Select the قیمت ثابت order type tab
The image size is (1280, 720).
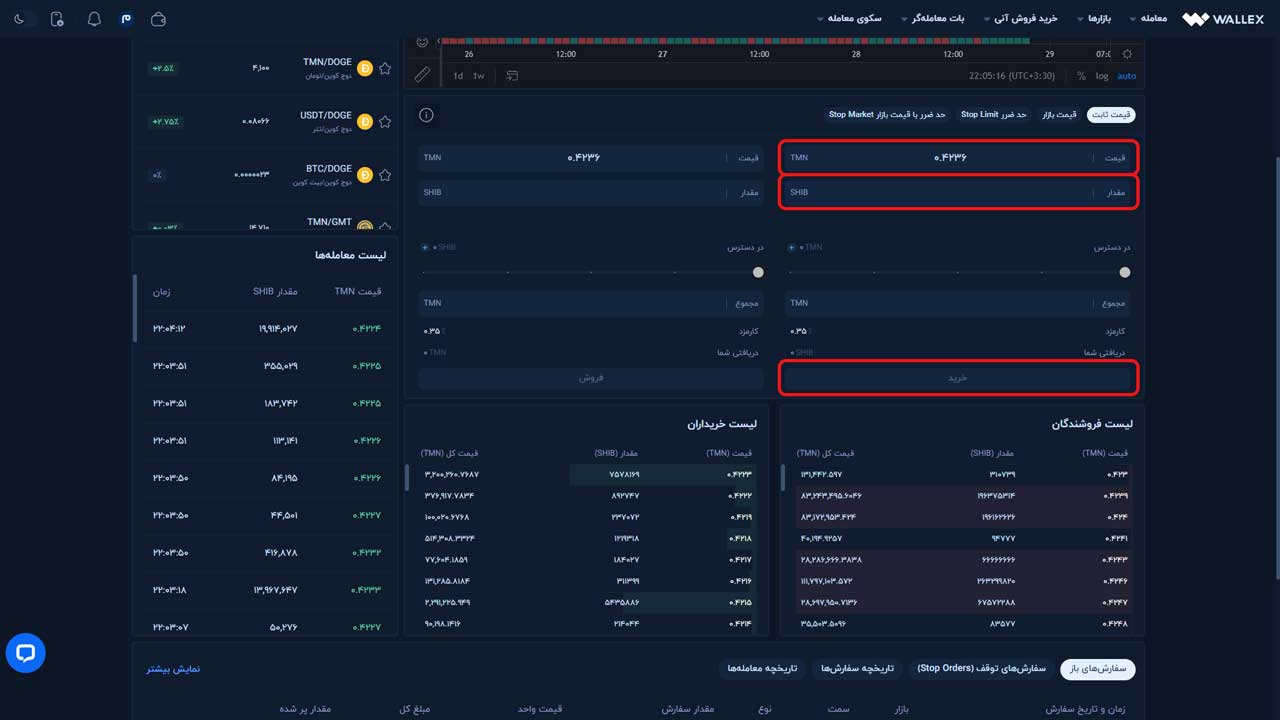[x=1112, y=115]
